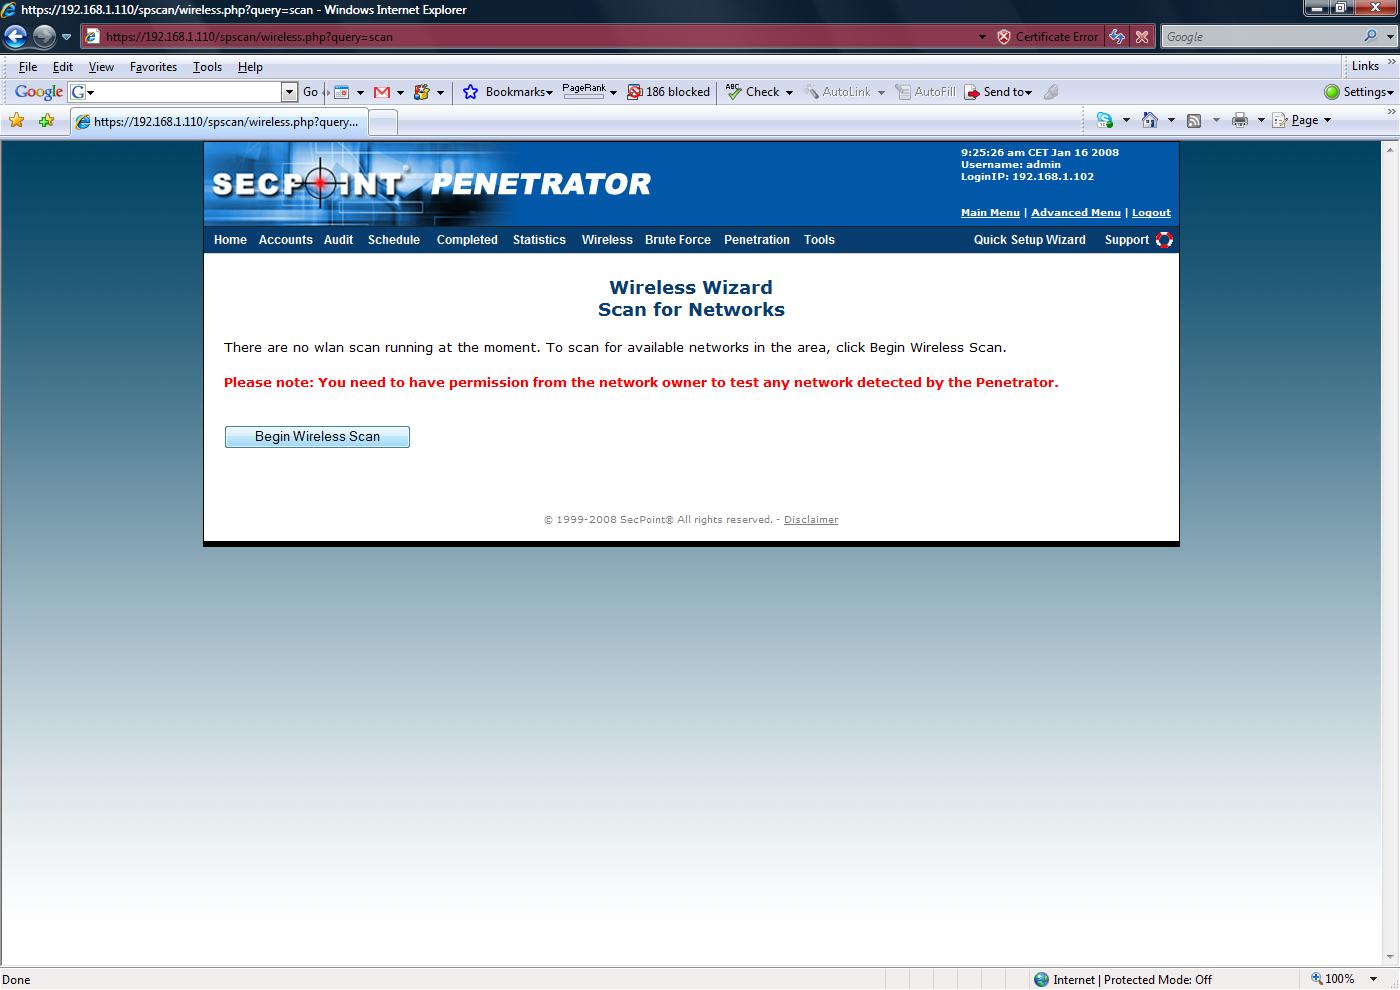Image resolution: width=1400 pixels, height=990 pixels.
Task: Click the search magnifier icon
Action: (1370, 36)
